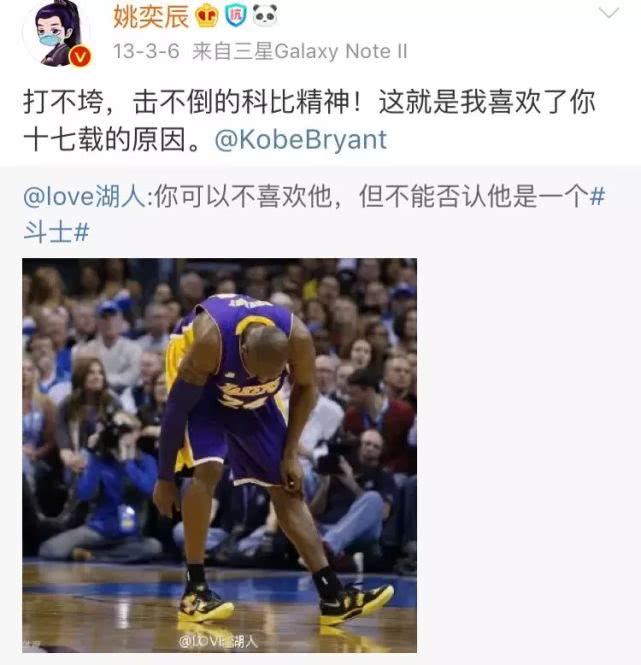641x665 pixels.
Task: Expand the post options chevron
Action: [609, 14]
